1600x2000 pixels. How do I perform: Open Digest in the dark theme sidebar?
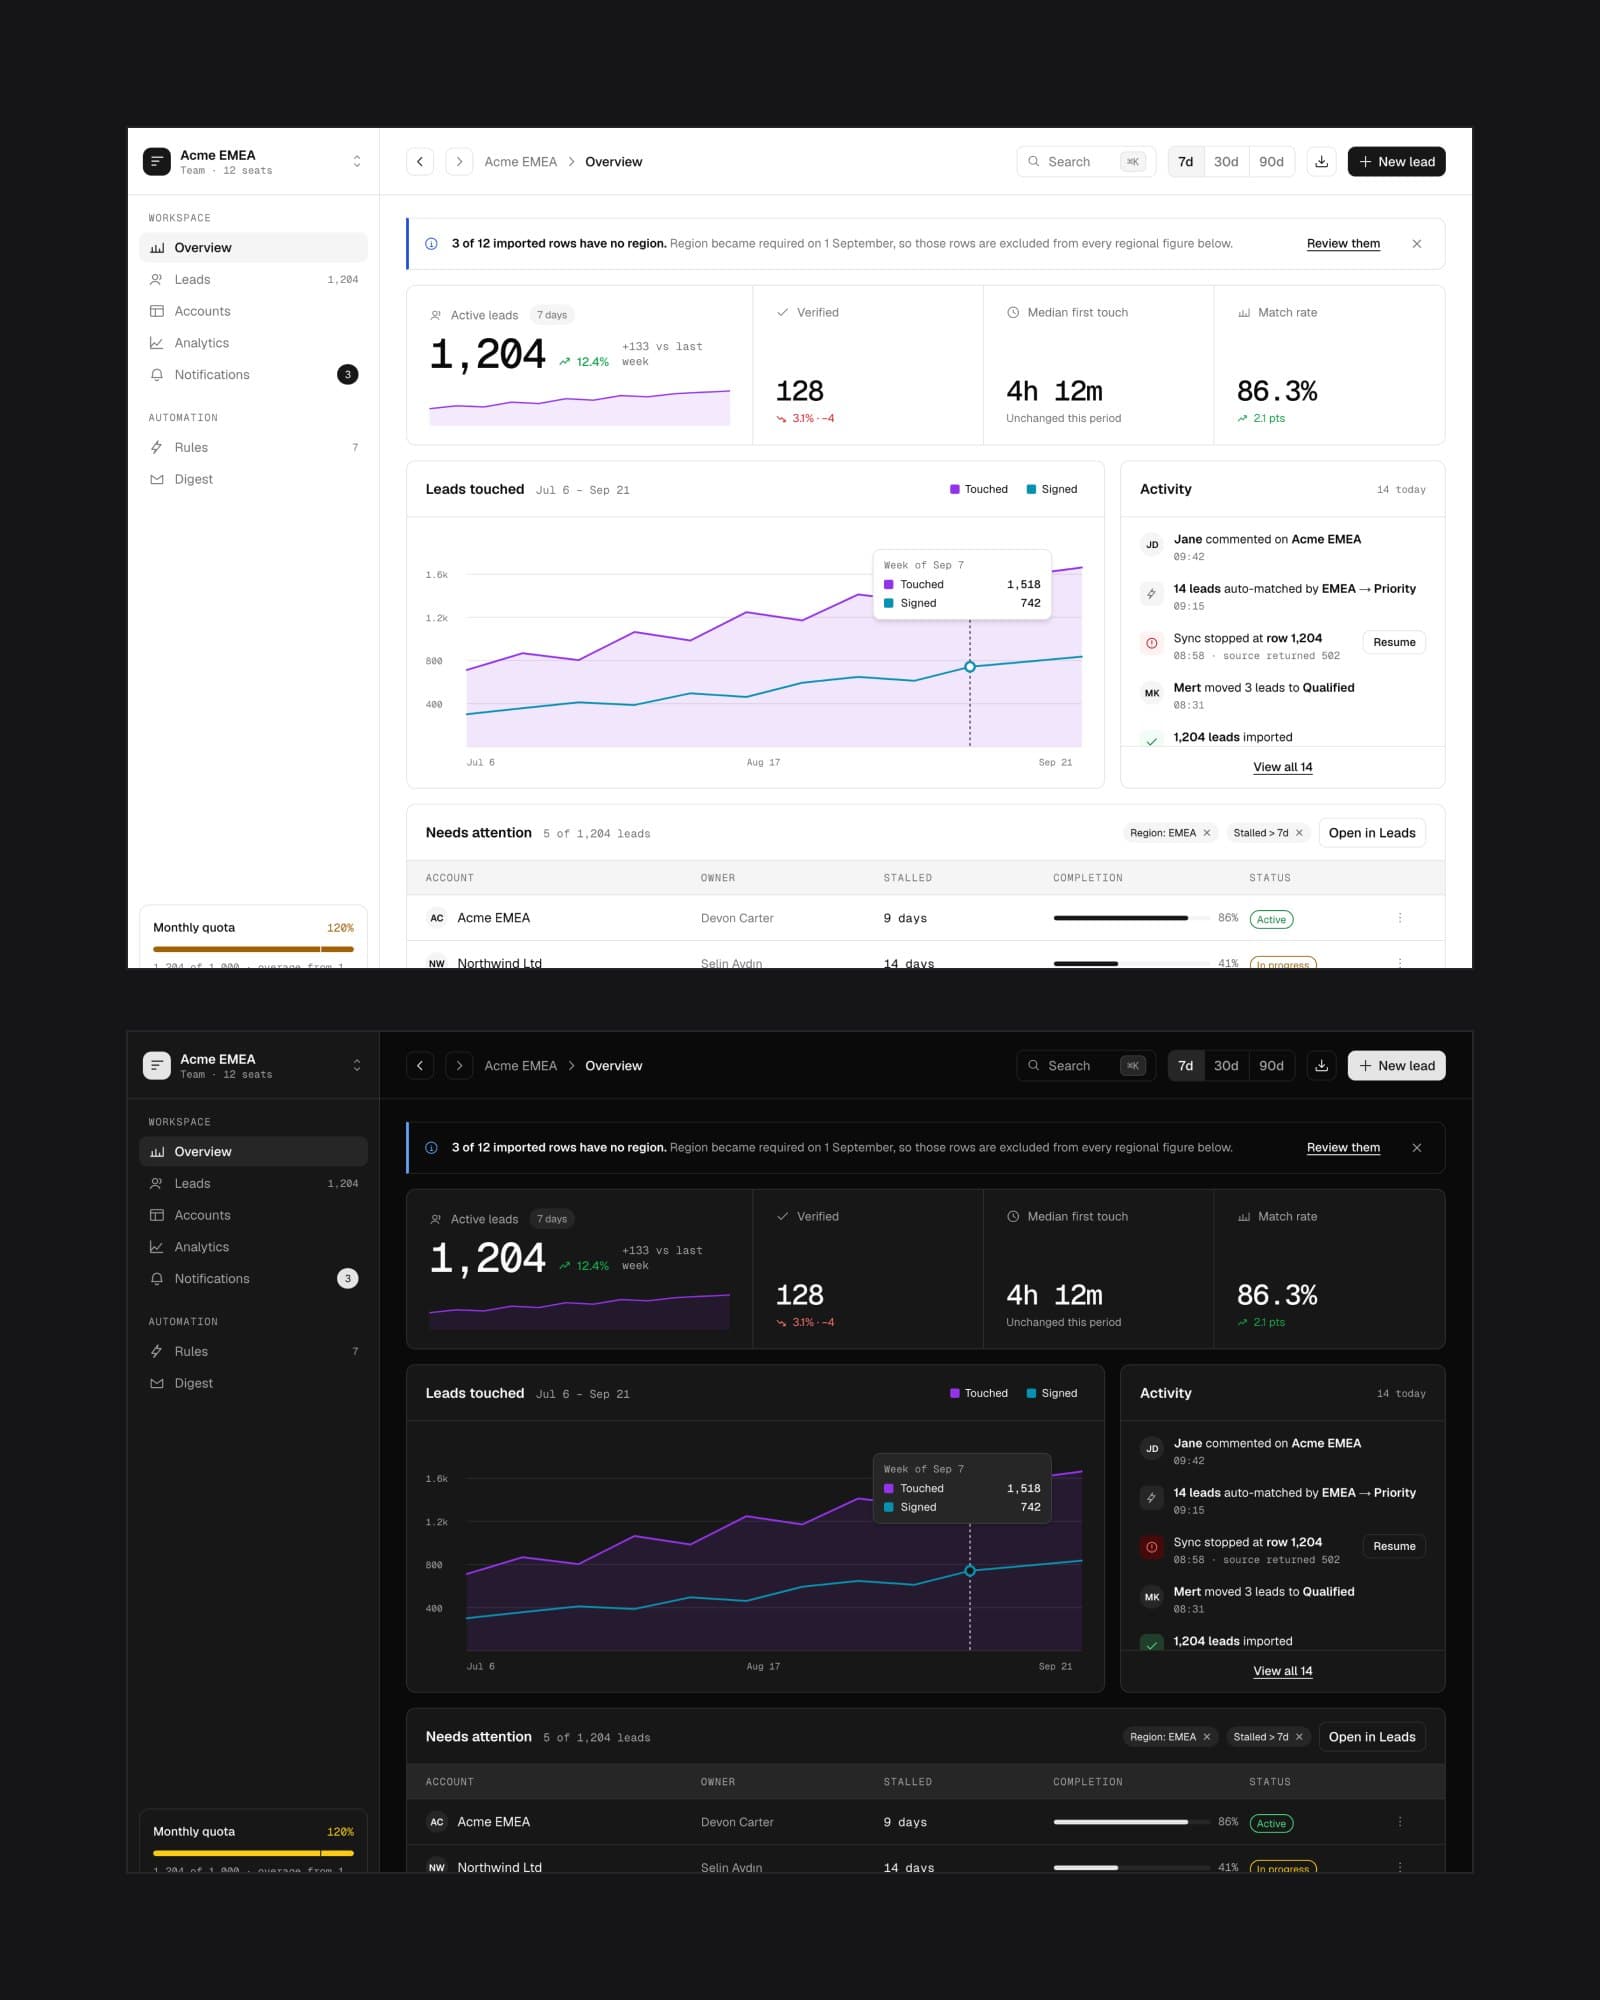(253, 1383)
